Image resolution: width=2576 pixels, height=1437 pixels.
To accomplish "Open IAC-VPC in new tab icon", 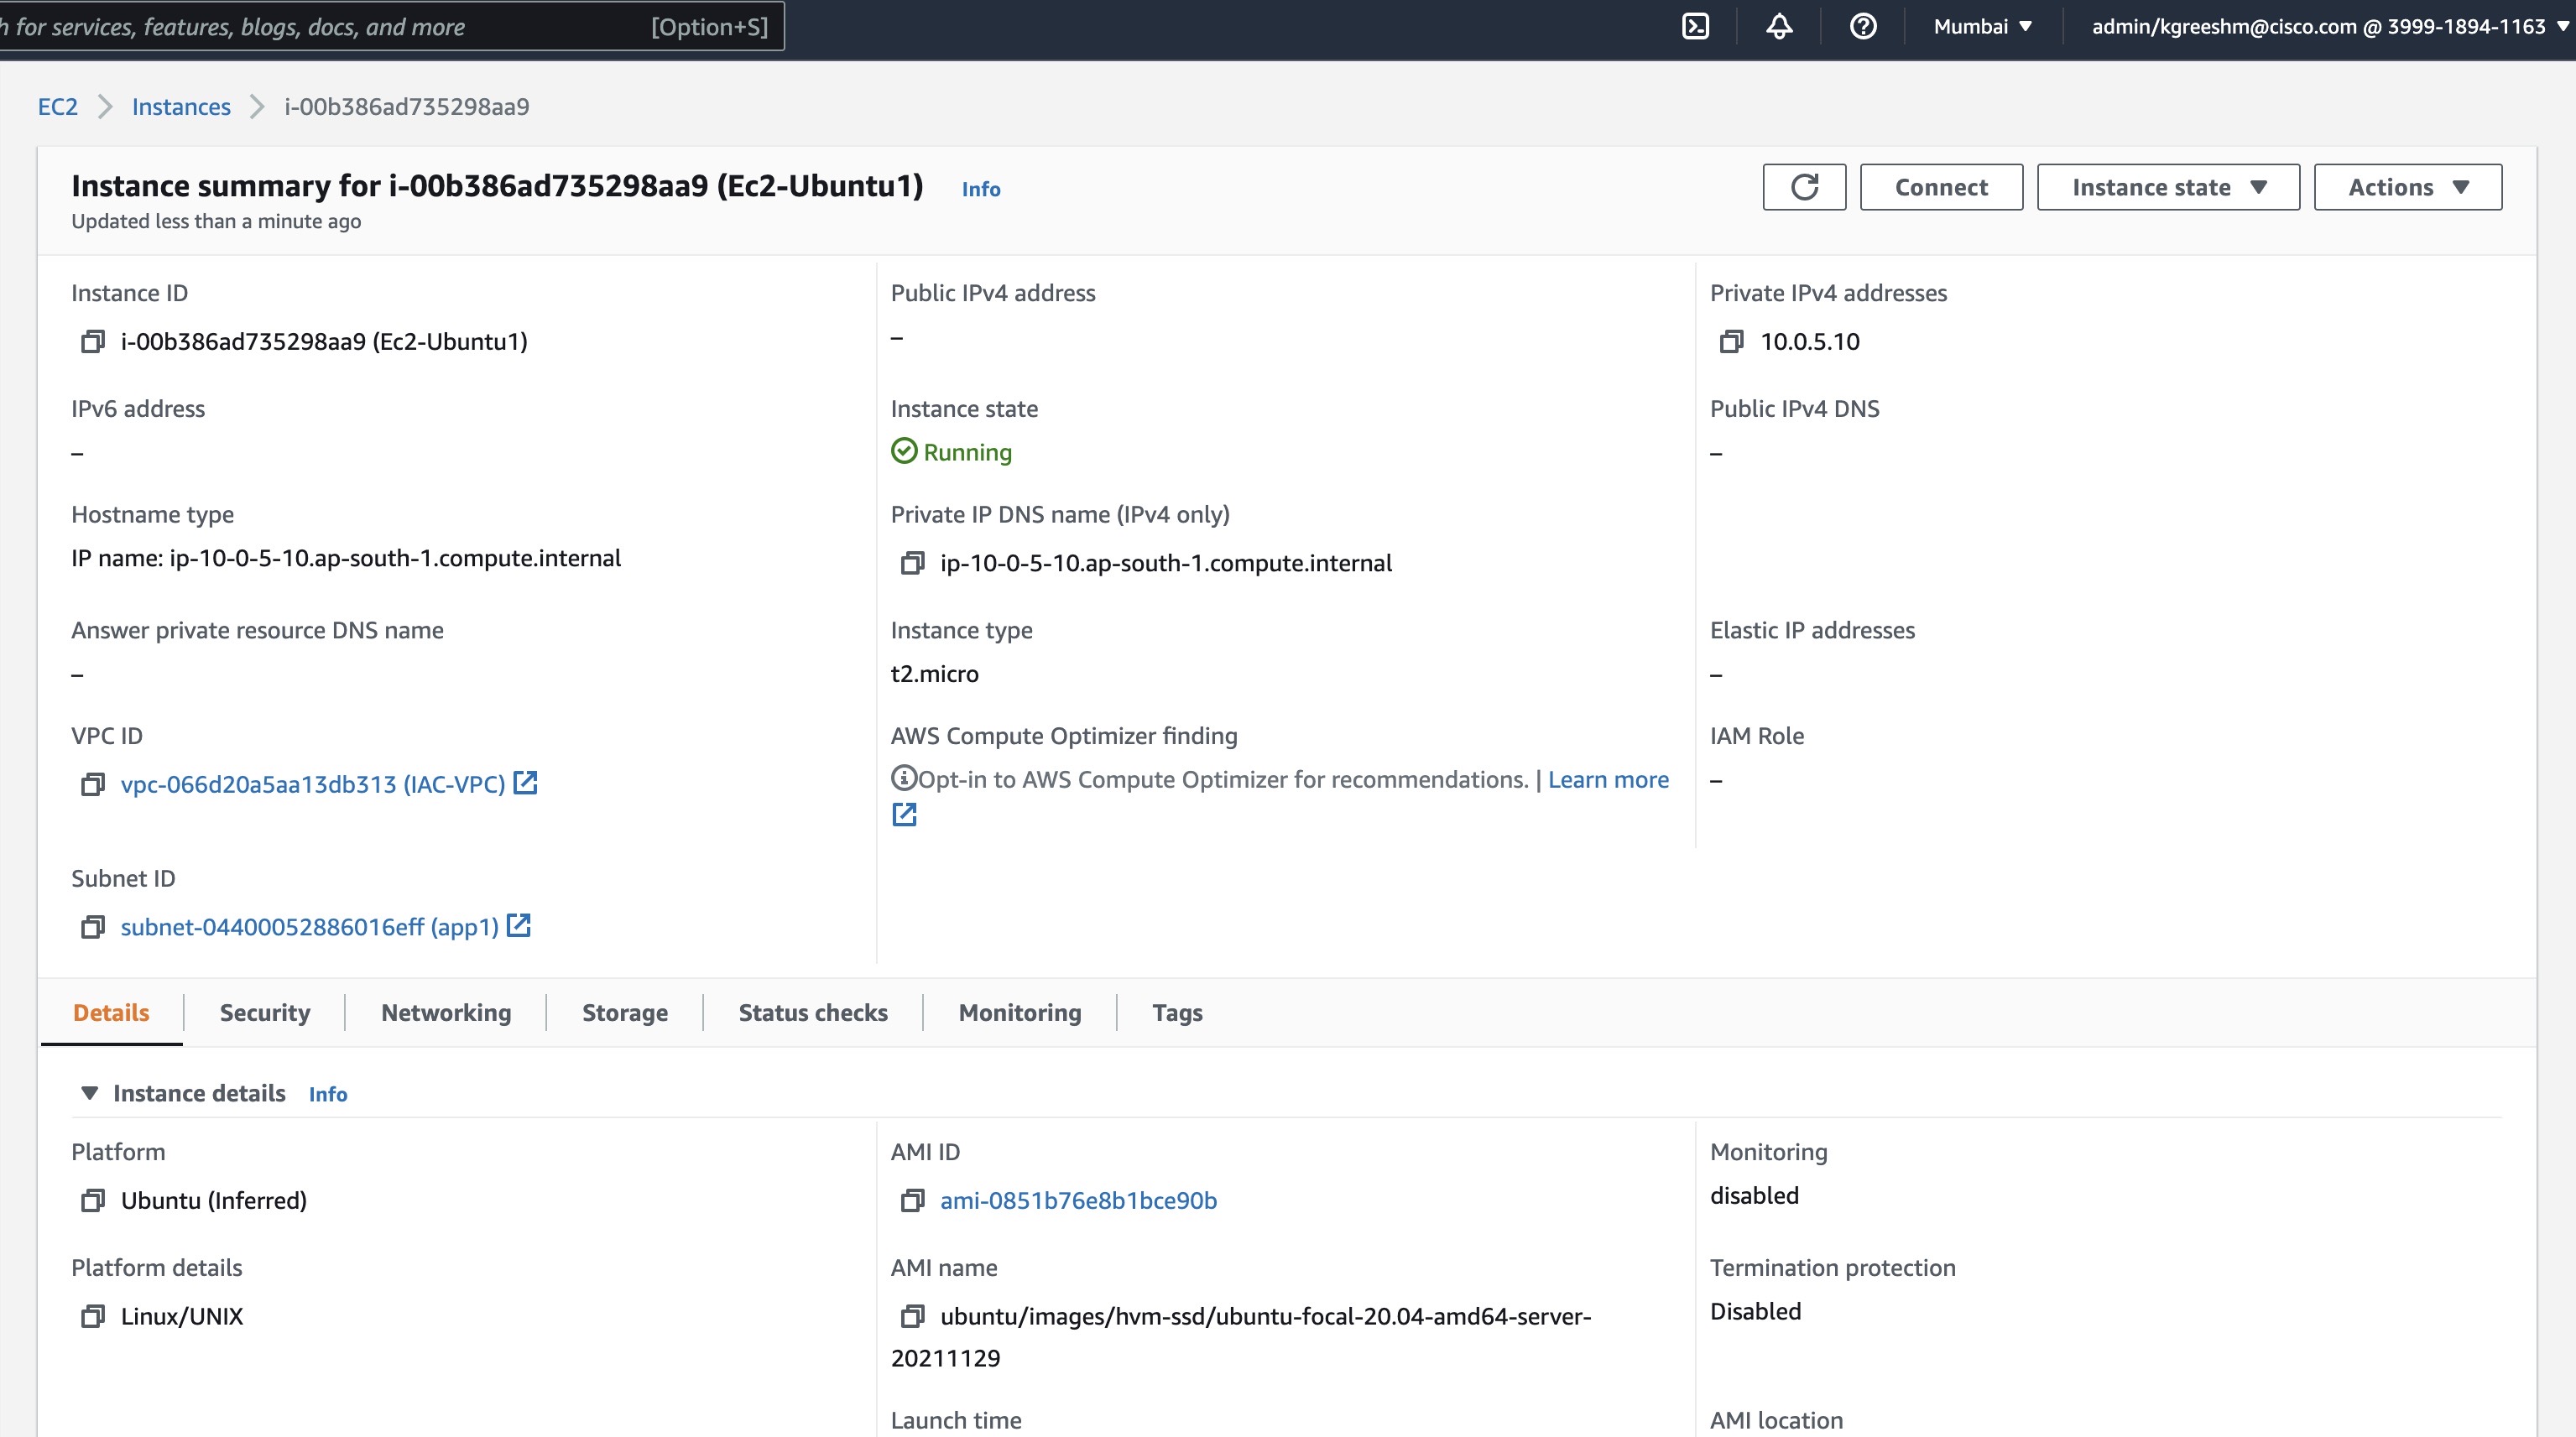I will (x=525, y=783).
